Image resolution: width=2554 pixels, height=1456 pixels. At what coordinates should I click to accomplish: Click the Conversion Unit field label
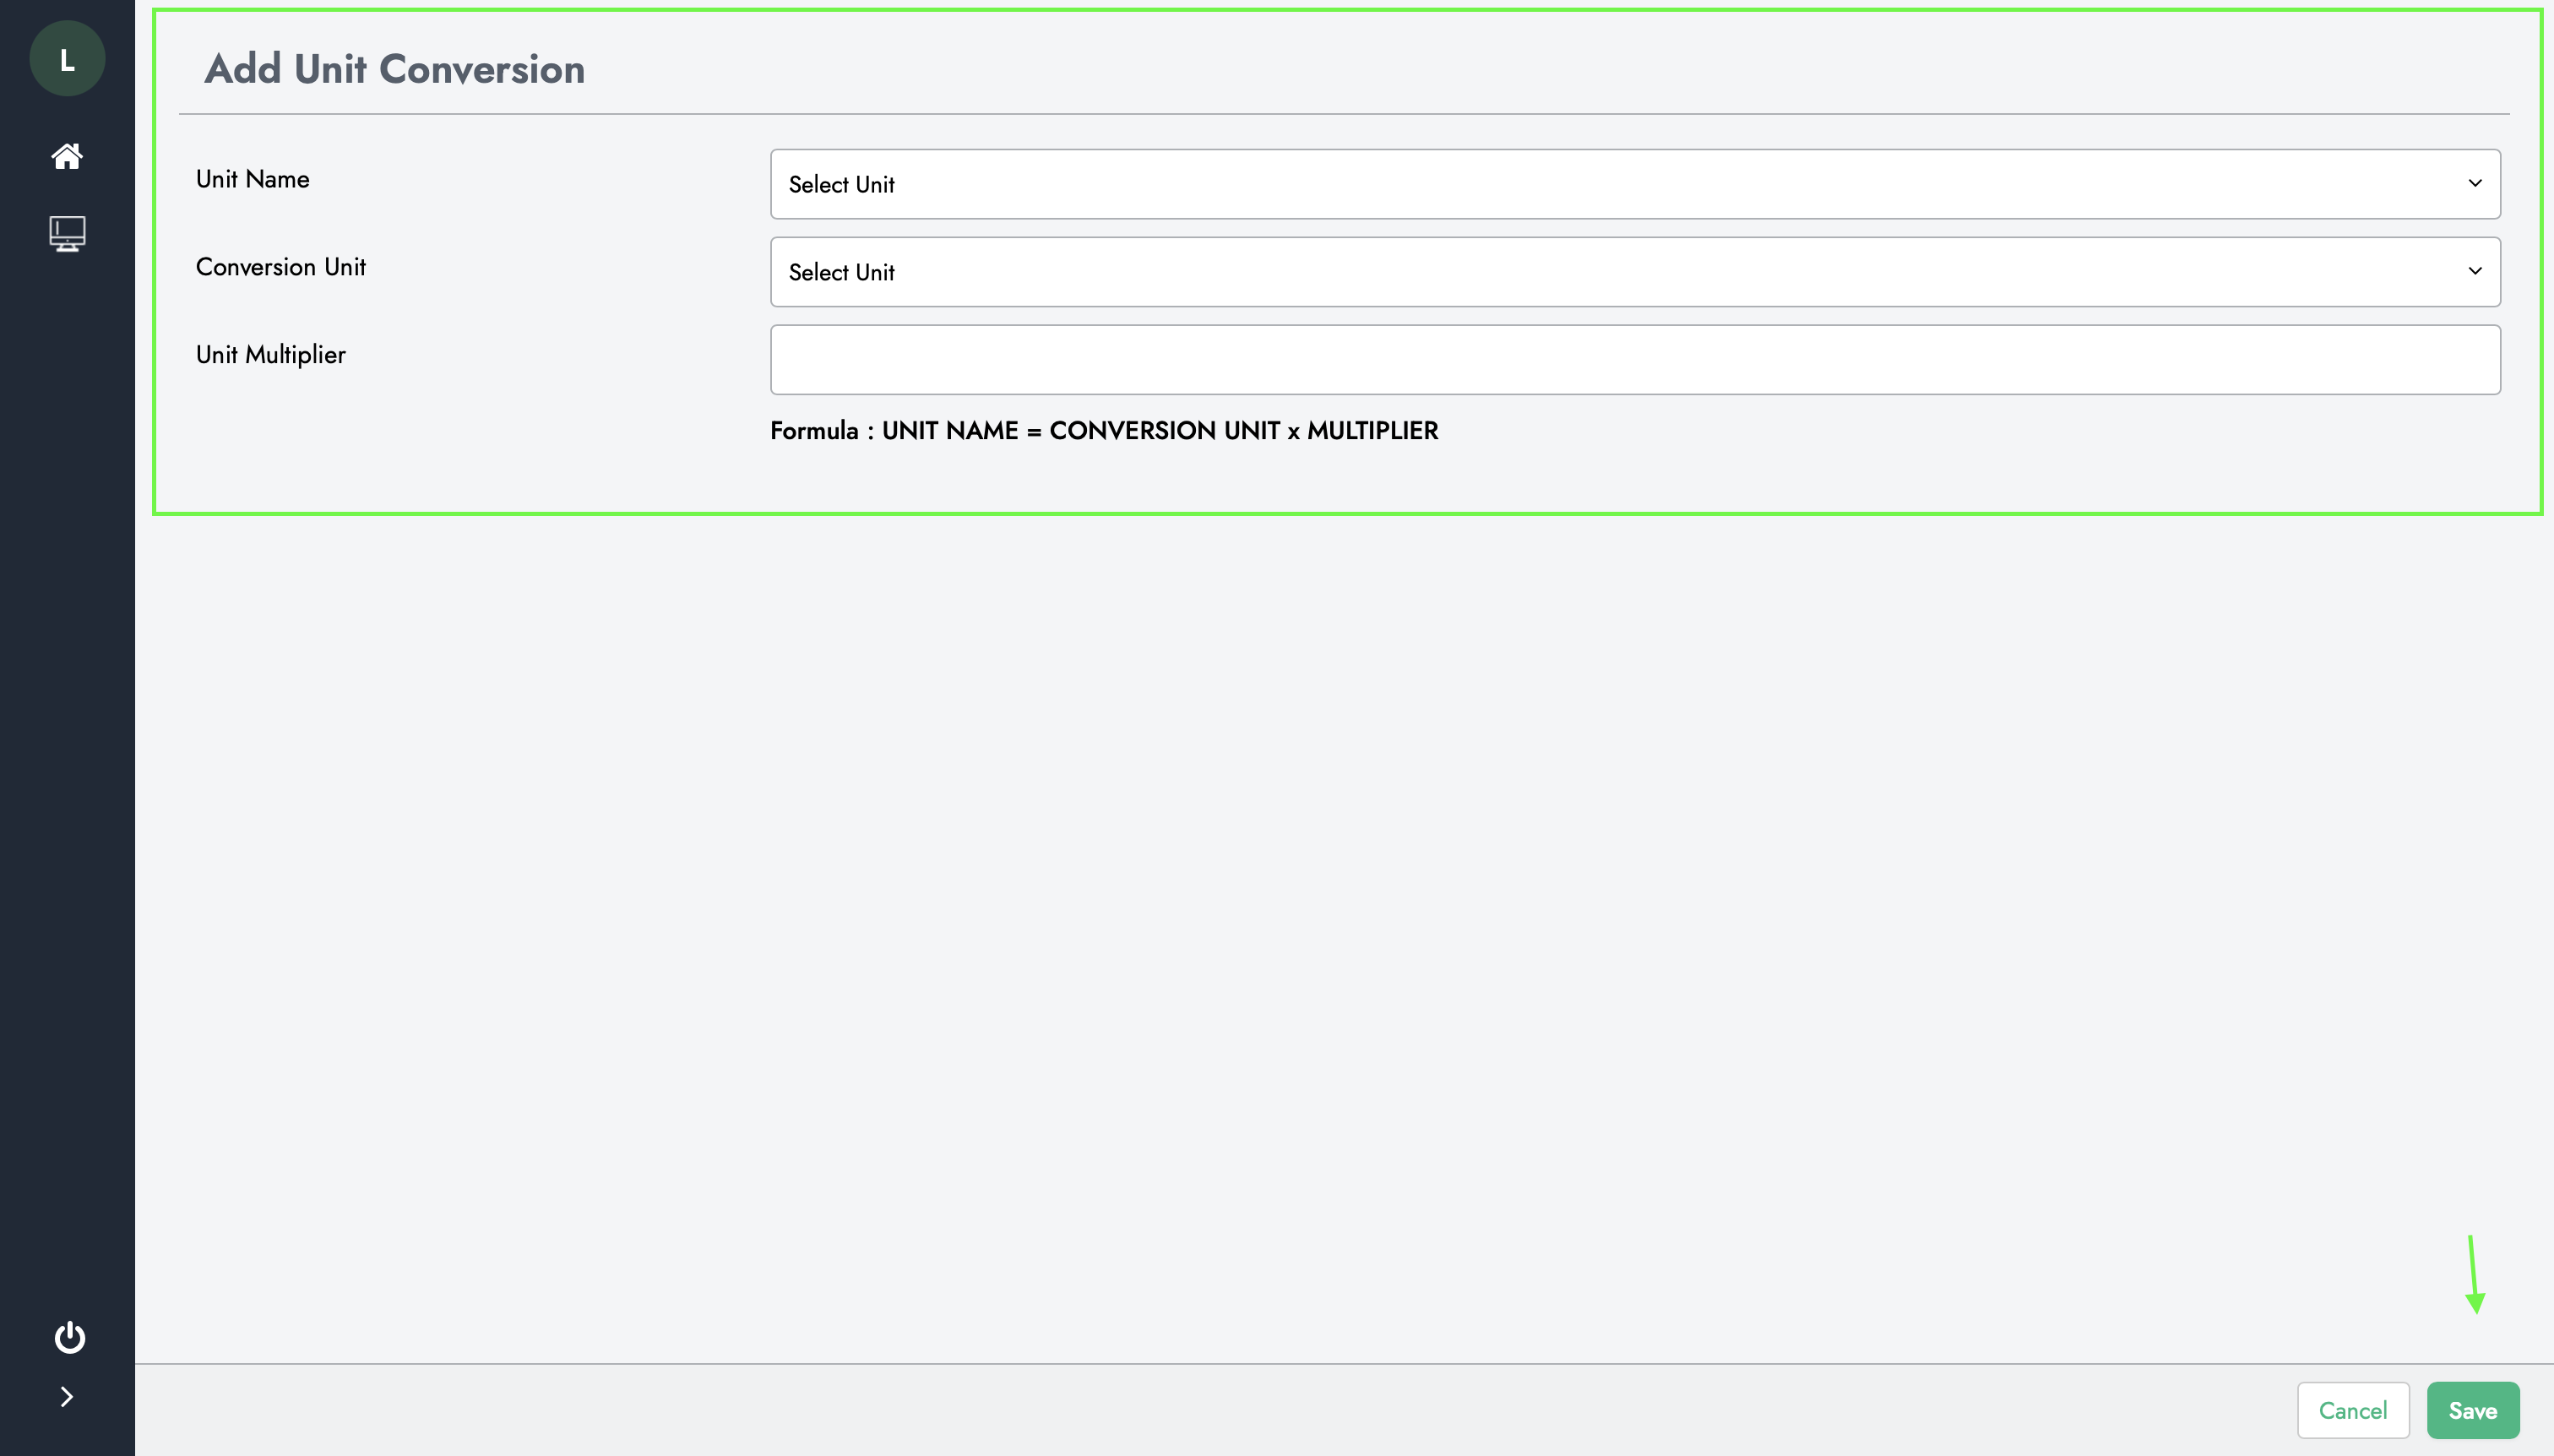[x=280, y=267]
